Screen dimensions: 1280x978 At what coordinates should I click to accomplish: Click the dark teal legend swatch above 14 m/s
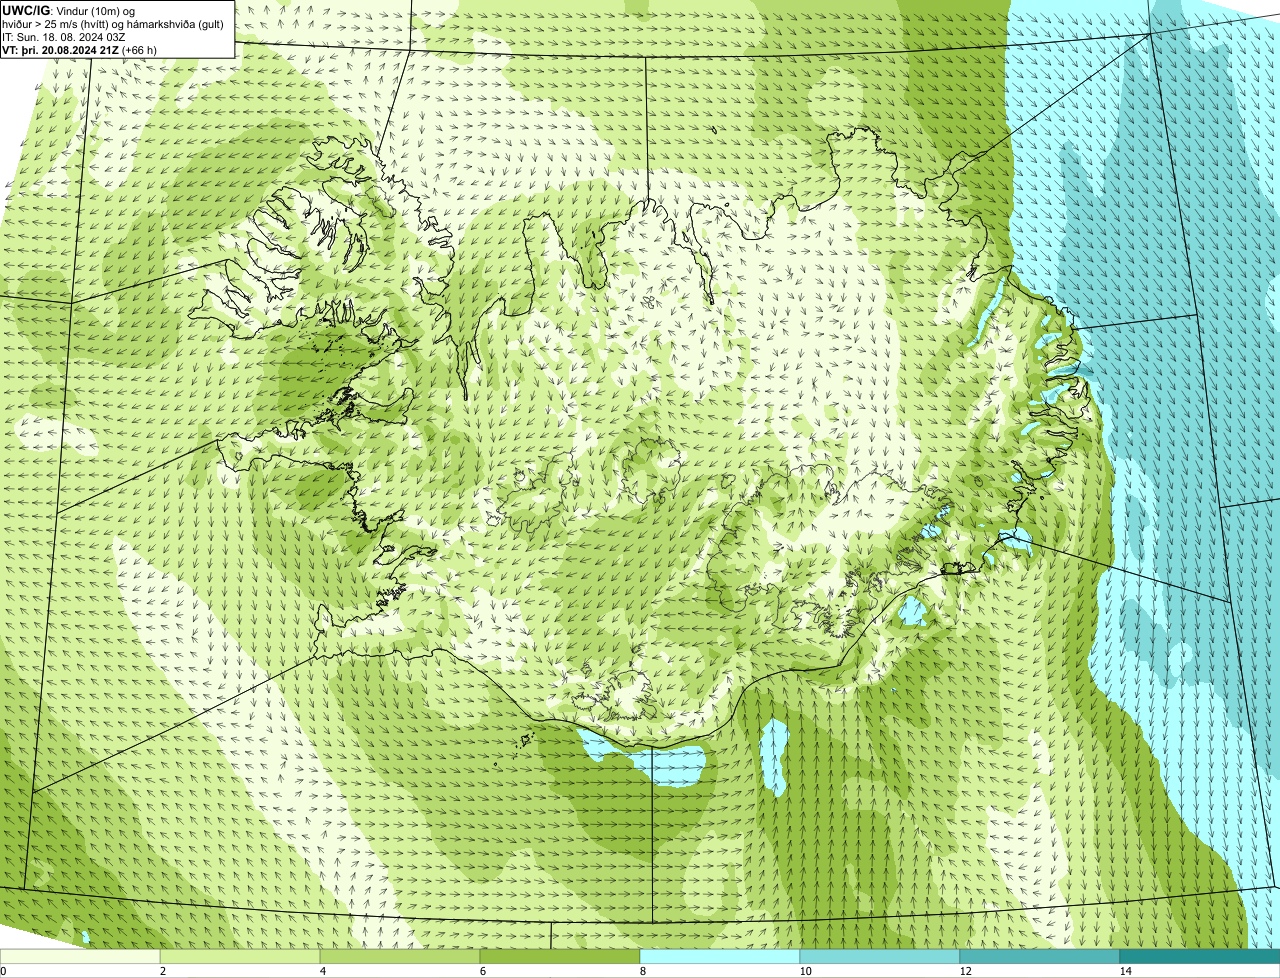click(1200, 957)
